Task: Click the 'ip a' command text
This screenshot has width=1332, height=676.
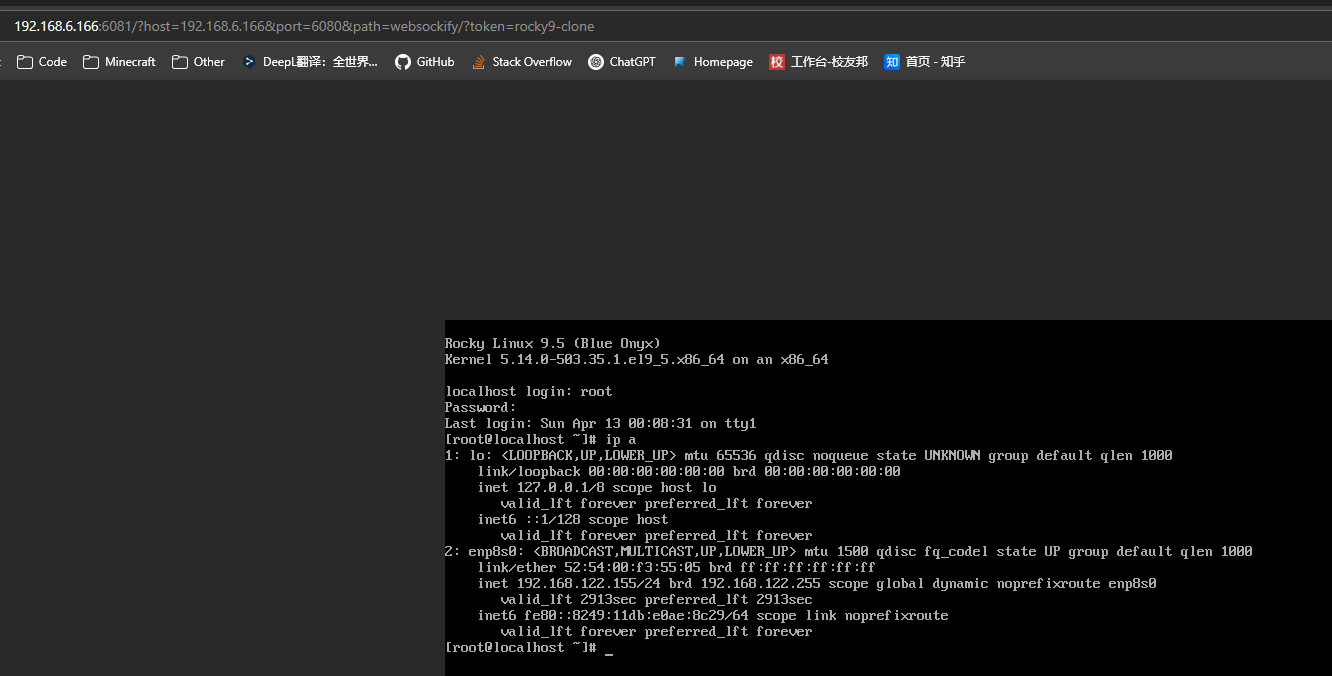Action: pyautogui.click(x=621, y=439)
